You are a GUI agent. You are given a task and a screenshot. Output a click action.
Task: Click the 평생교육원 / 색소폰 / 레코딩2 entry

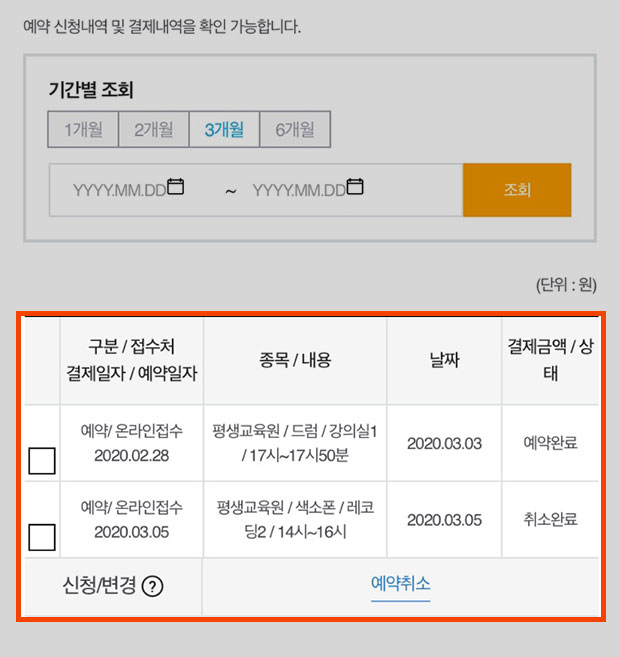(x=295, y=520)
